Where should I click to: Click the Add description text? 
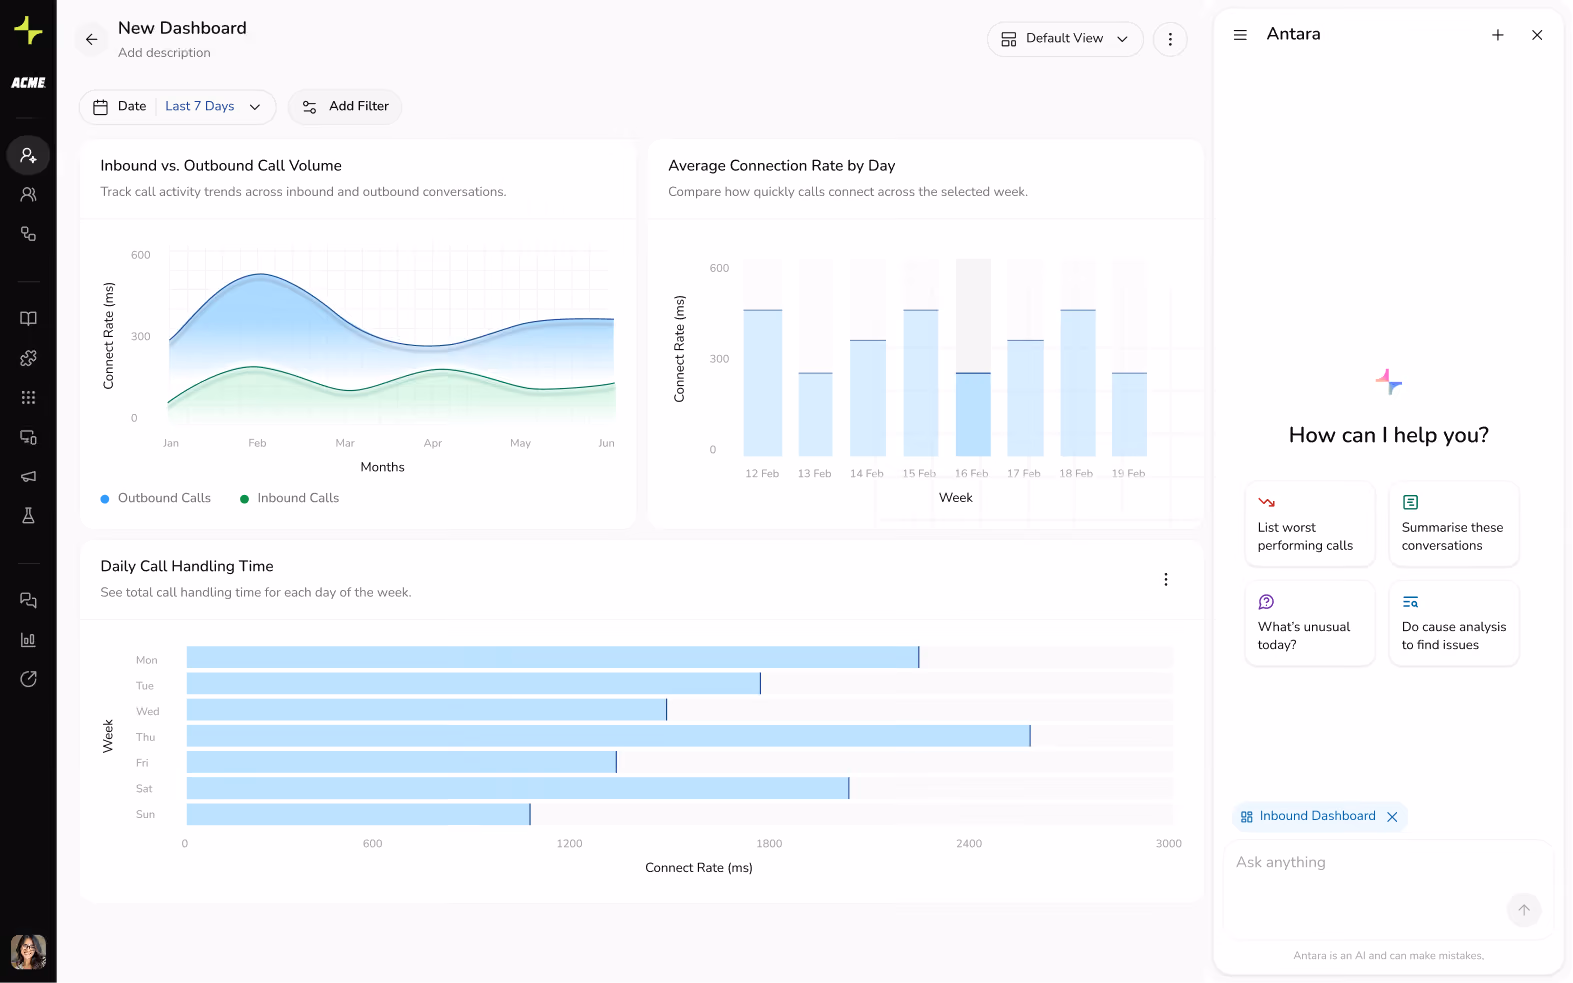[164, 53]
